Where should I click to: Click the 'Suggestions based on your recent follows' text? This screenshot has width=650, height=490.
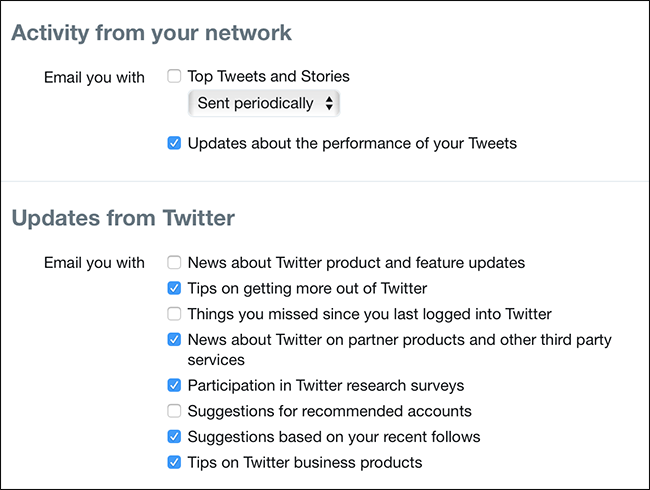pyautogui.click(x=334, y=437)
